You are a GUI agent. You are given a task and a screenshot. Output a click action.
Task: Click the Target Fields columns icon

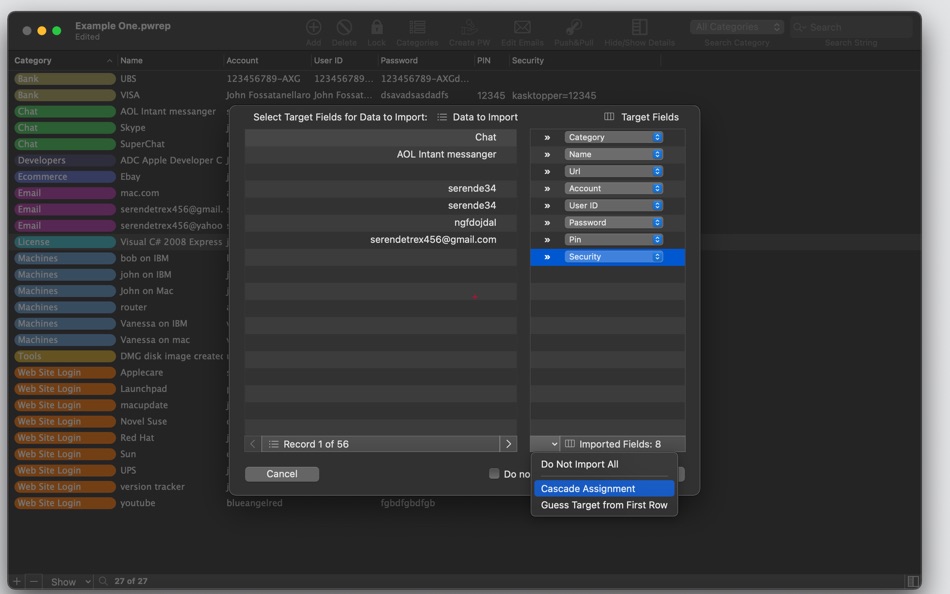[609, 117]
